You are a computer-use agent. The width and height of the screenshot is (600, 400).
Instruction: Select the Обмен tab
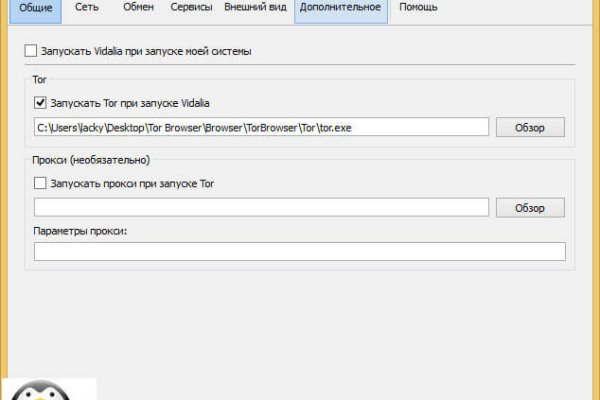coord(138,9)
